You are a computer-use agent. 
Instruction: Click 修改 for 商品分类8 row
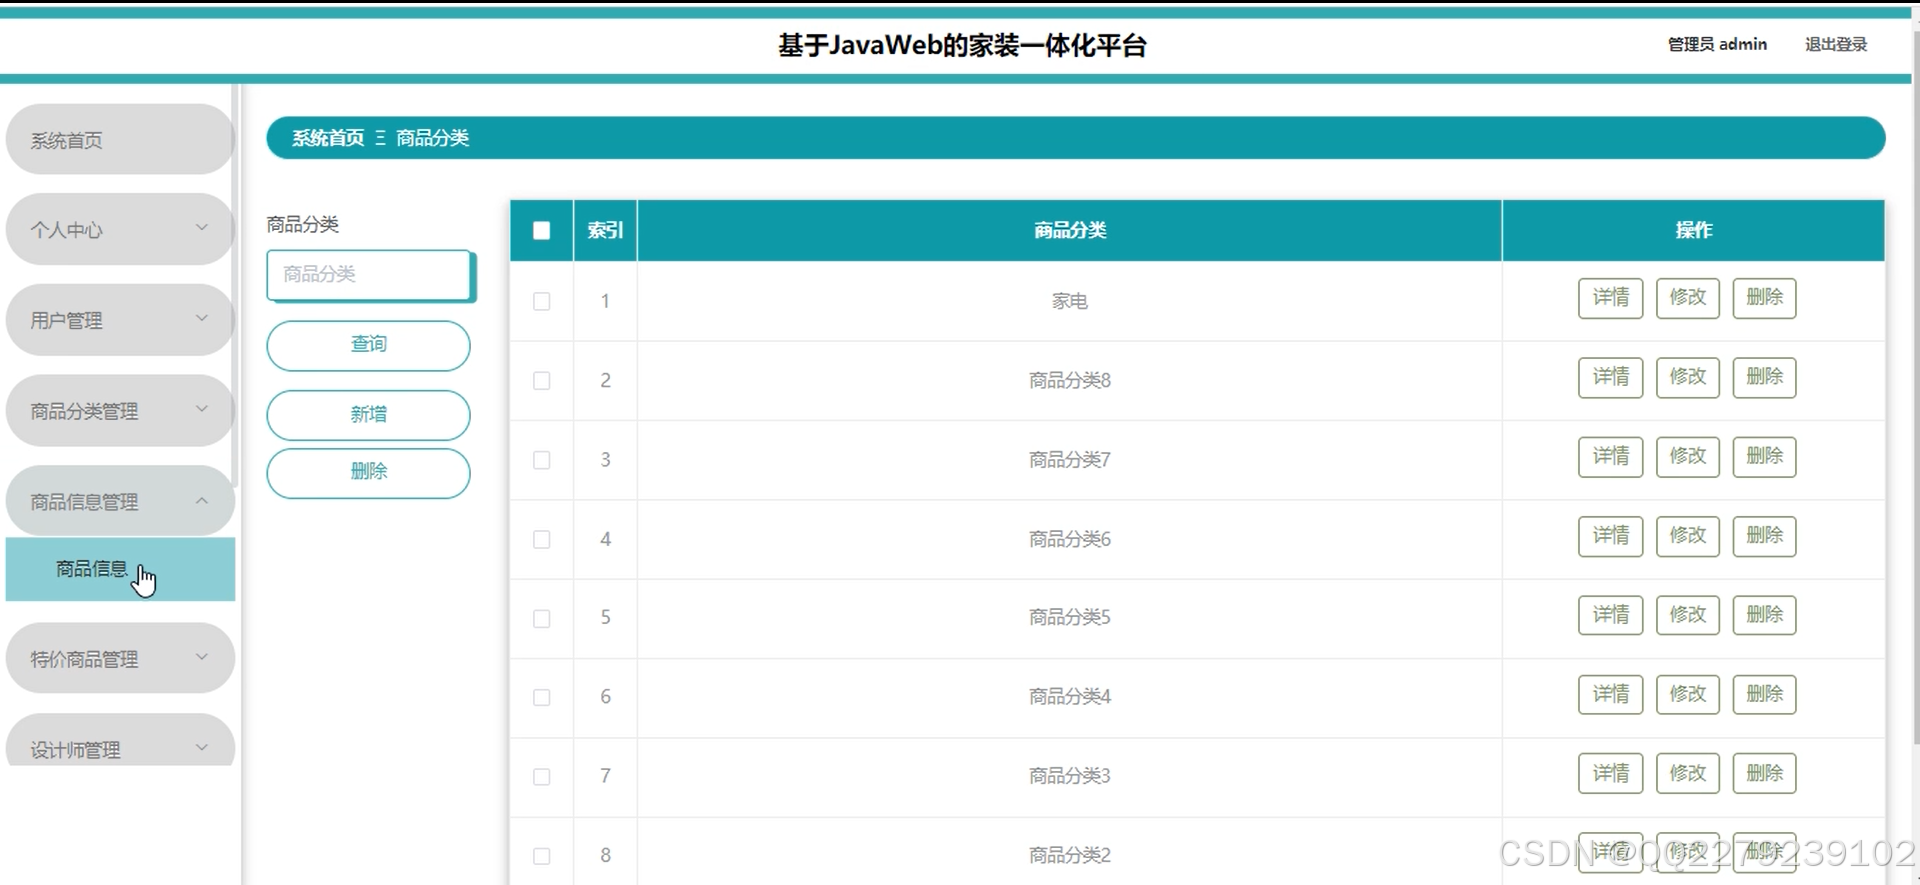[x=1687, y=377]
